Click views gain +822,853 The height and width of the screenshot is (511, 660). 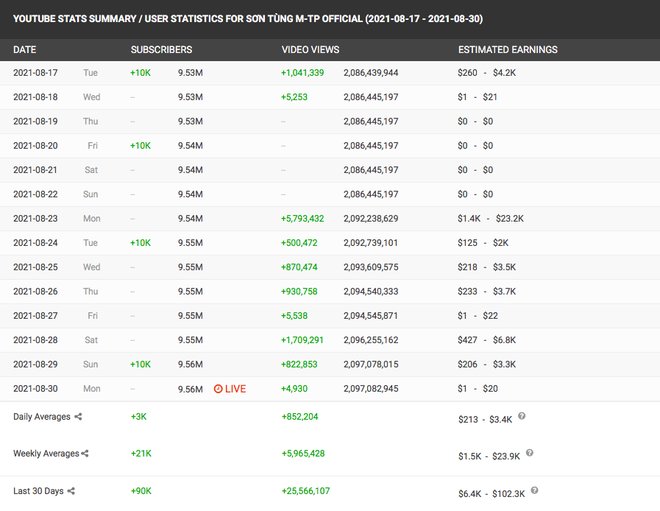[x=299, y=365]
